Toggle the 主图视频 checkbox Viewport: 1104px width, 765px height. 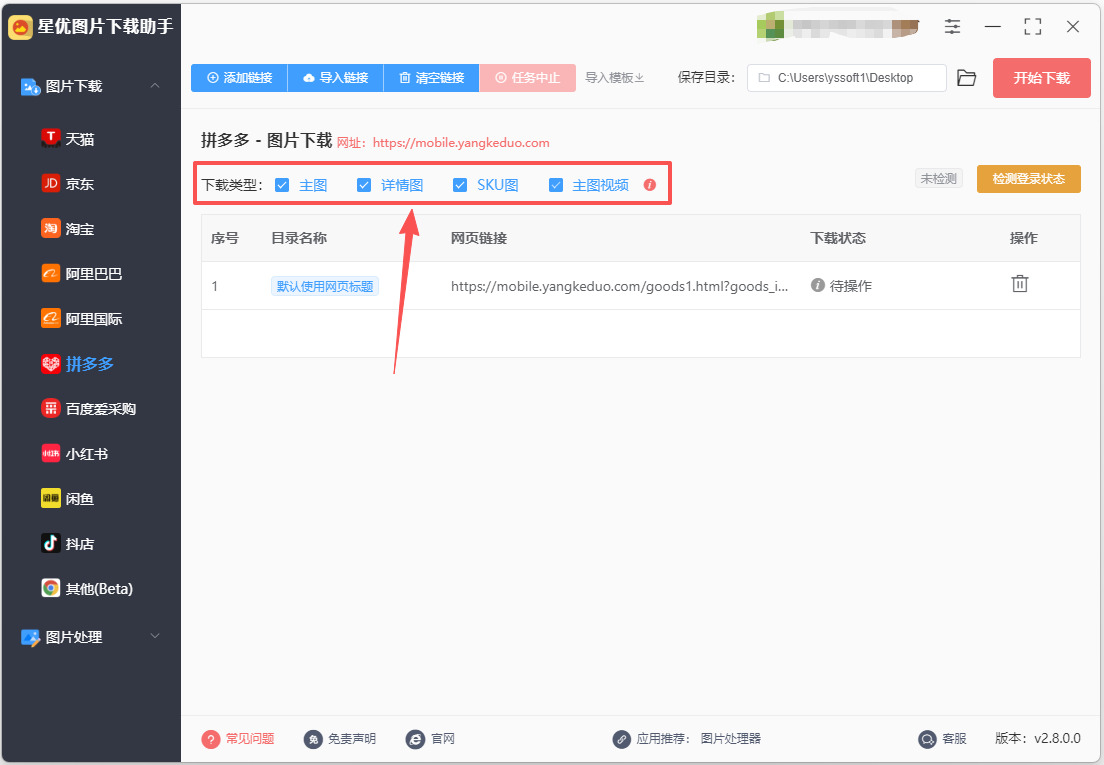coord(556,185)
